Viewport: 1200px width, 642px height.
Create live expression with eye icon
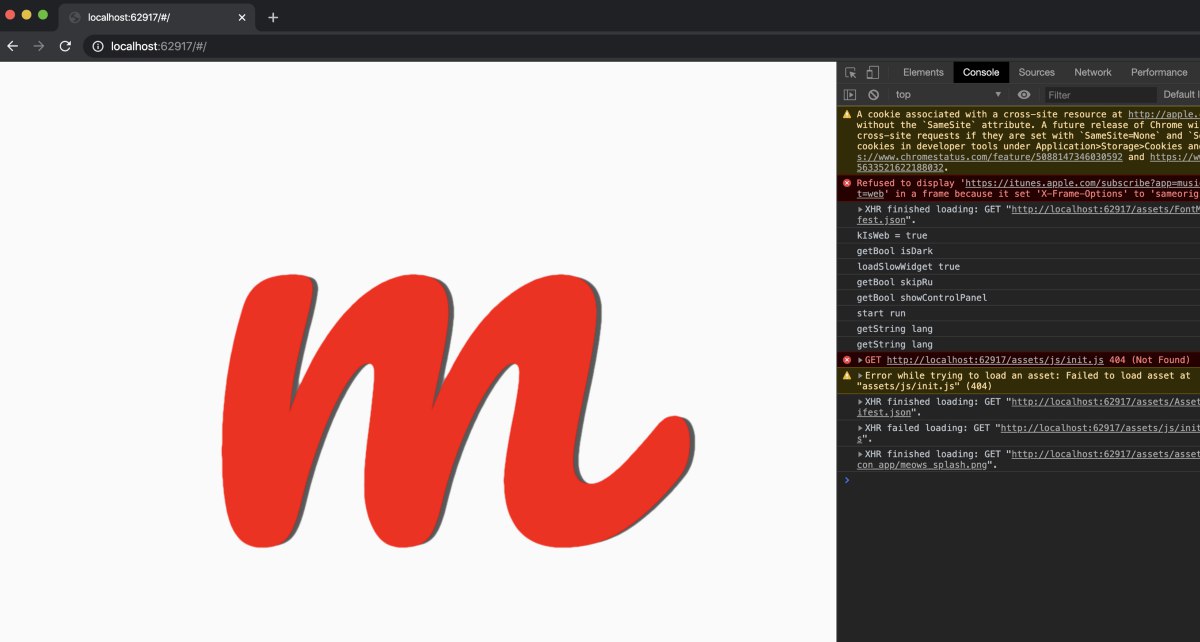[x=1024, y=94]
